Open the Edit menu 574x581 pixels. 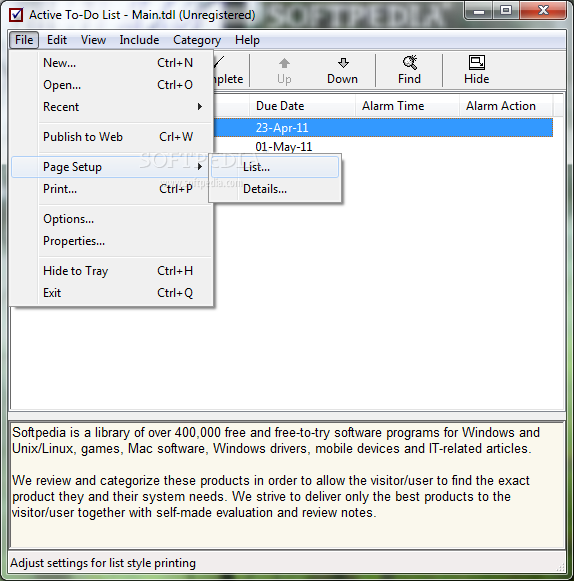click(x=57, y=40)
